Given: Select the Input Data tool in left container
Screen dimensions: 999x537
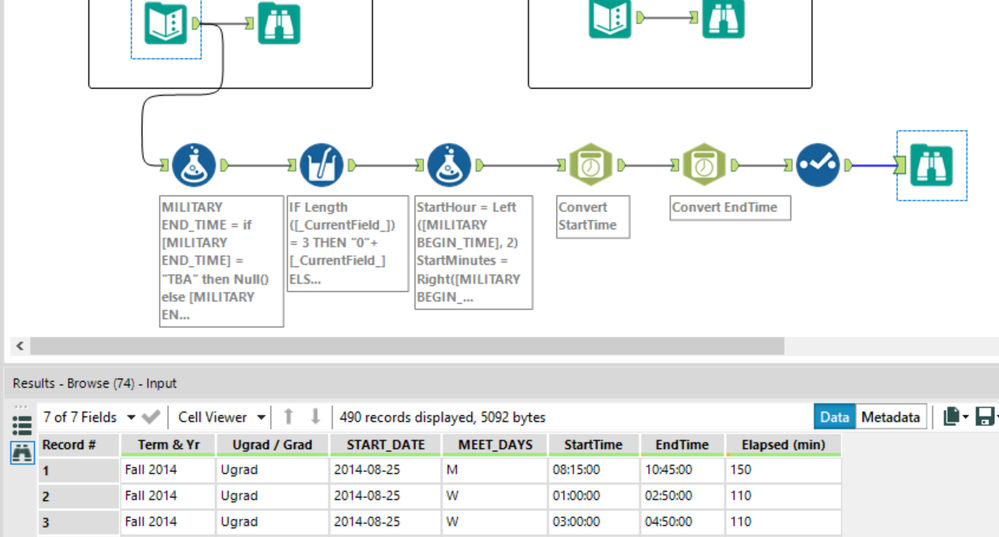Looking at the screenshot, I should 166,23.
